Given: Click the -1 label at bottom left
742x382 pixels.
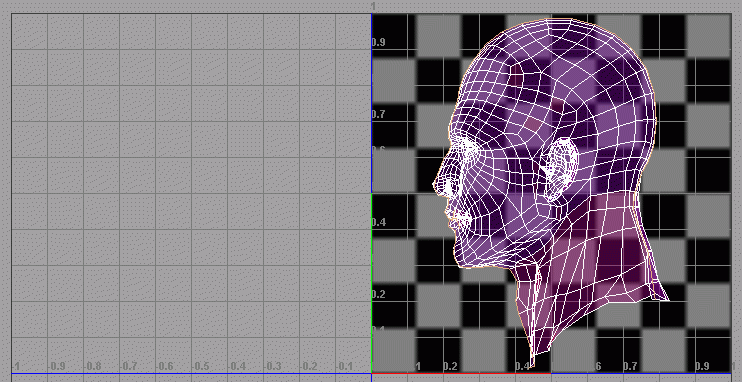Looking at the screenshot, I should 16,366.
